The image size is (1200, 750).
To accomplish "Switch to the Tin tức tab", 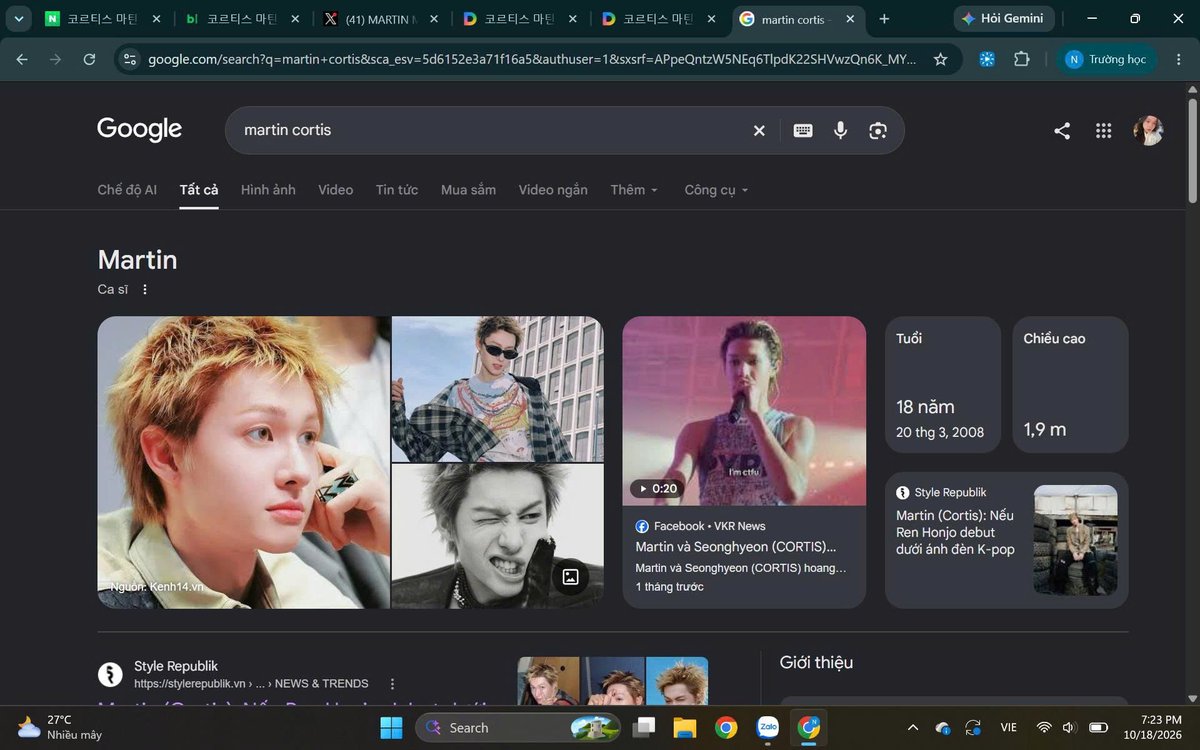I will [x=397, y=190].
